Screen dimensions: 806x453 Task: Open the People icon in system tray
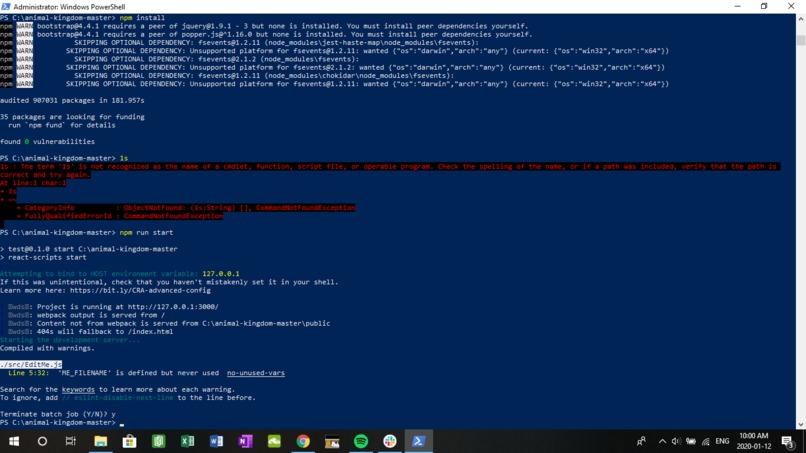click(641, 441)
